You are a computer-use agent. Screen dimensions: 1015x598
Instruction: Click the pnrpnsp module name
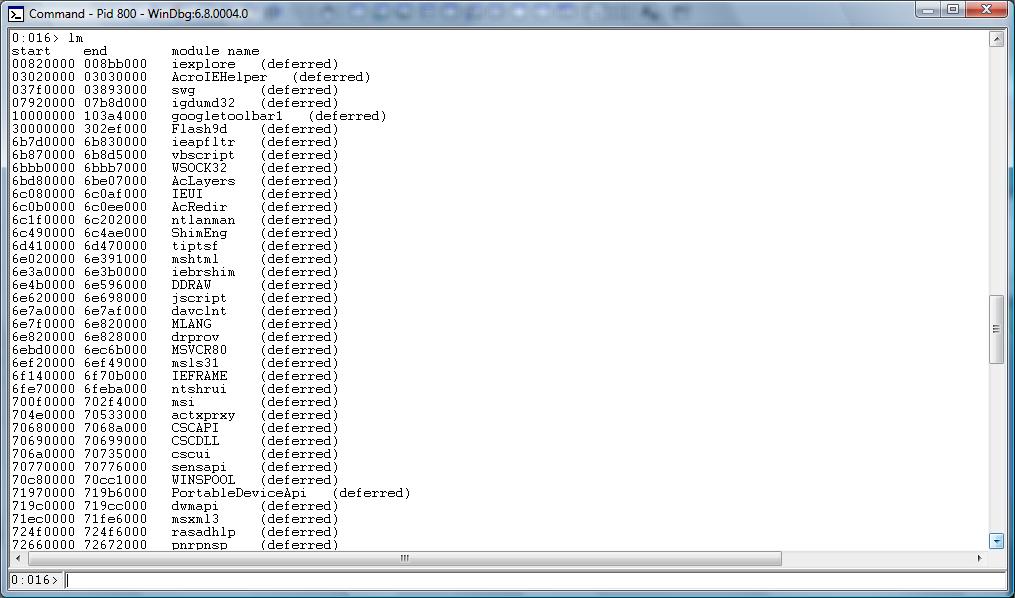point(199,545)
